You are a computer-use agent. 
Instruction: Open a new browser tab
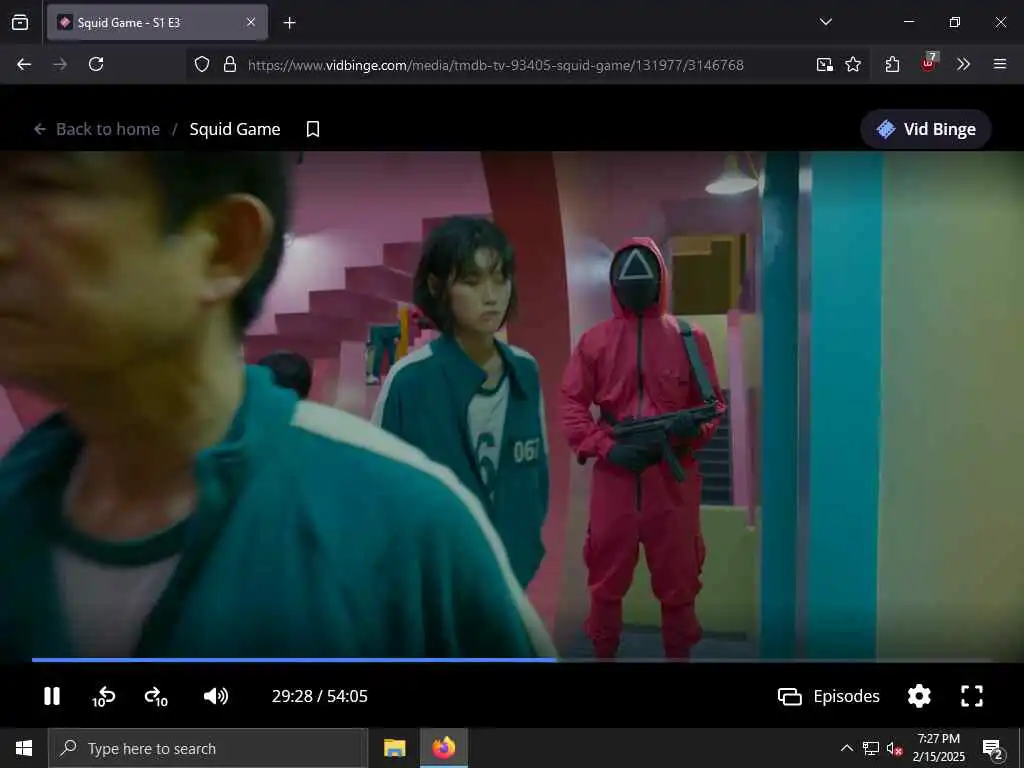click(289, 23)
